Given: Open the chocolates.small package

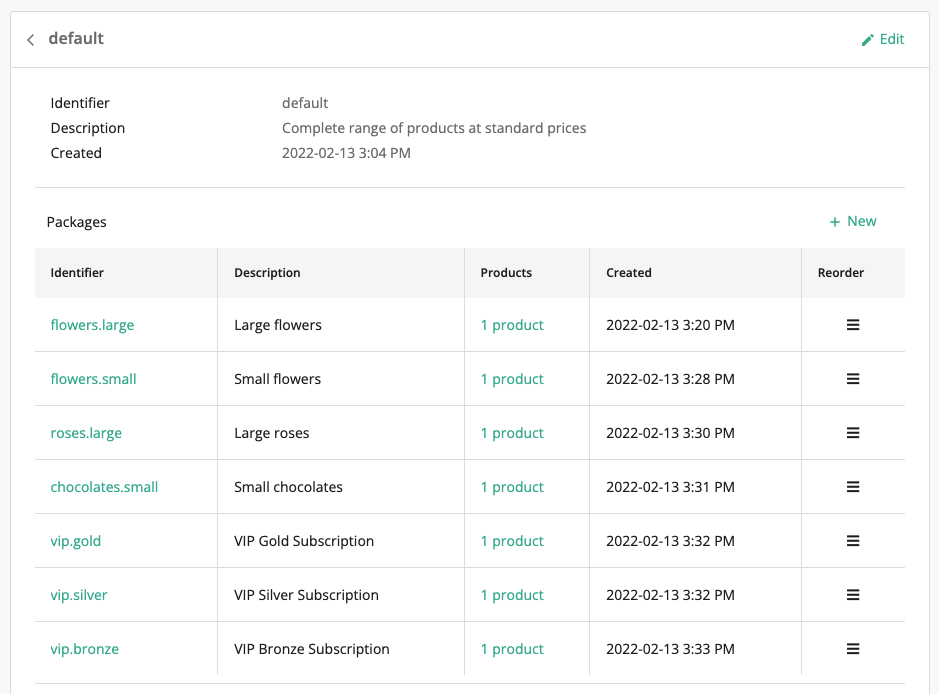Looking at the screenshot, I should [104, 487].
